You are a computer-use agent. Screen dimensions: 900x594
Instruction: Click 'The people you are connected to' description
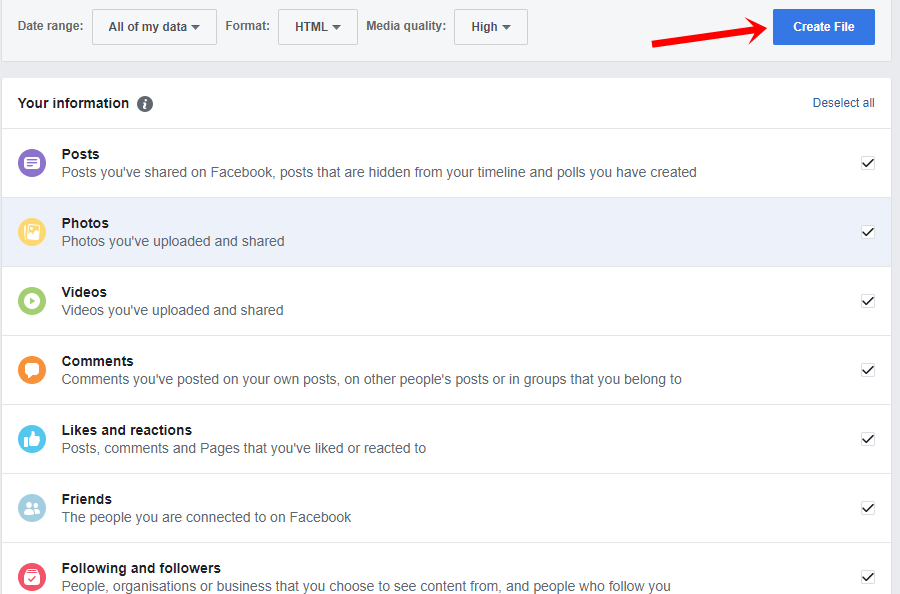(x=207, y=517)
